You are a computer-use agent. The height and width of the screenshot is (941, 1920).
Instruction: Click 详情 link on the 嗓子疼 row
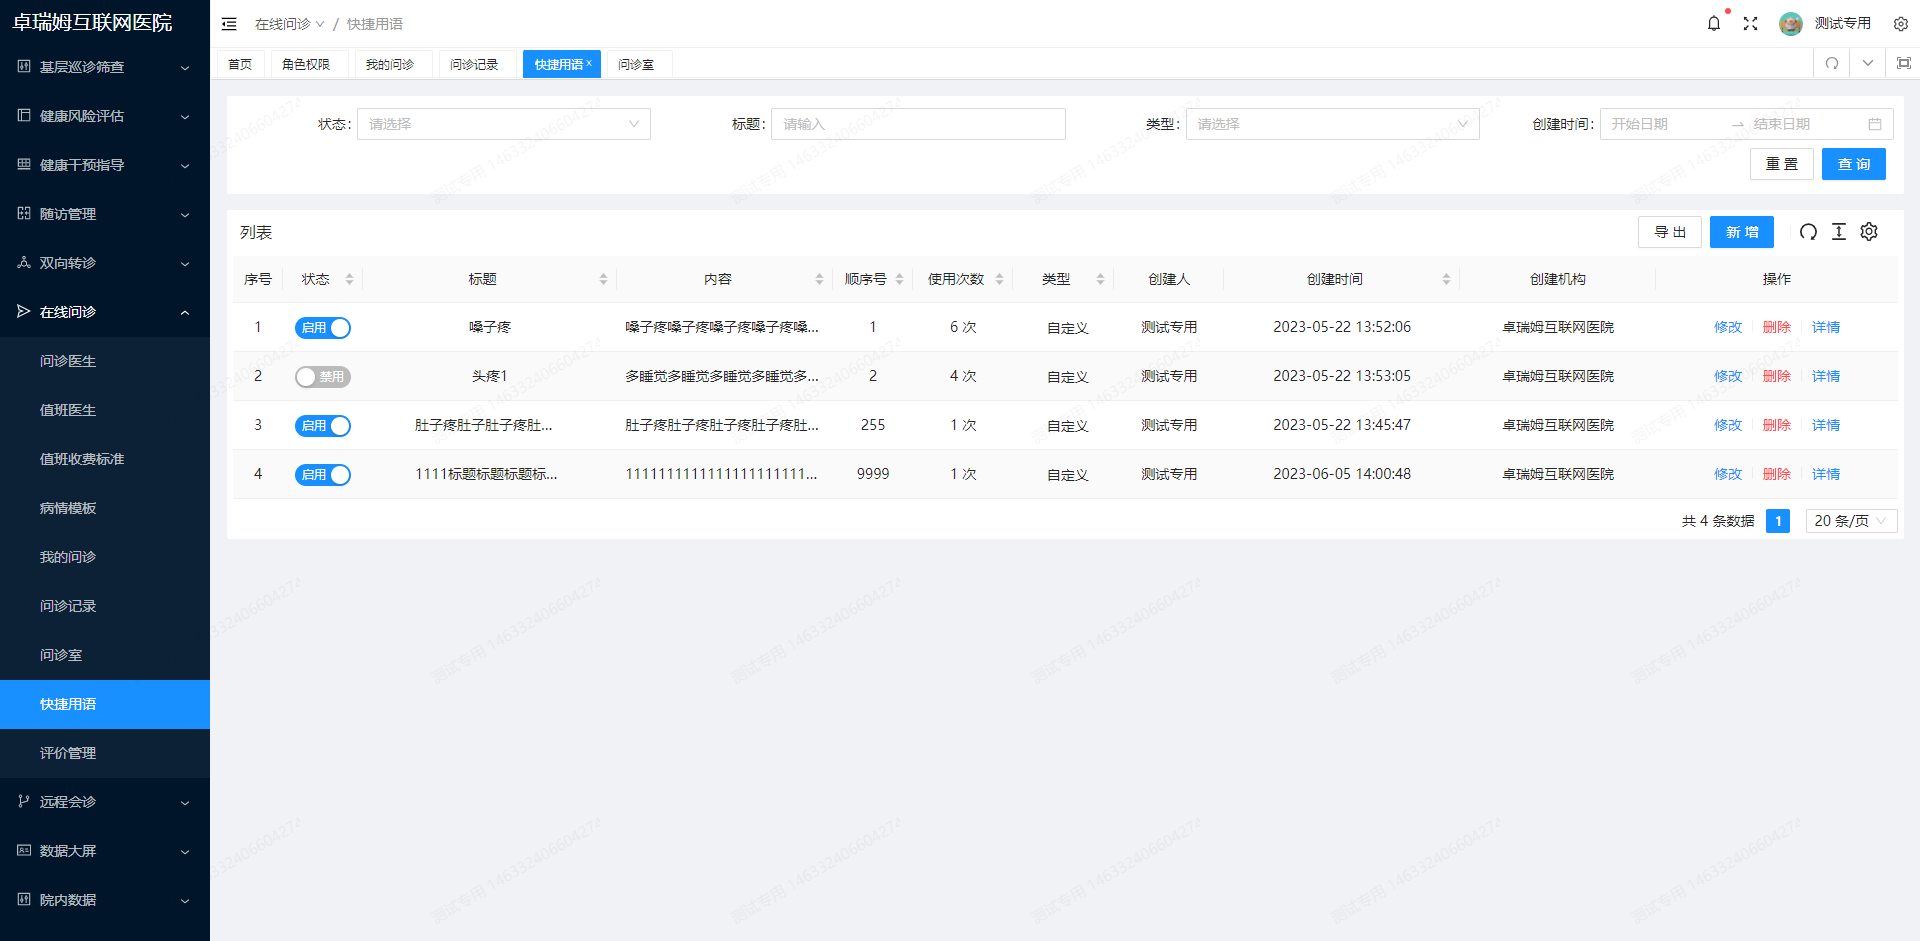pos(1825,327)
